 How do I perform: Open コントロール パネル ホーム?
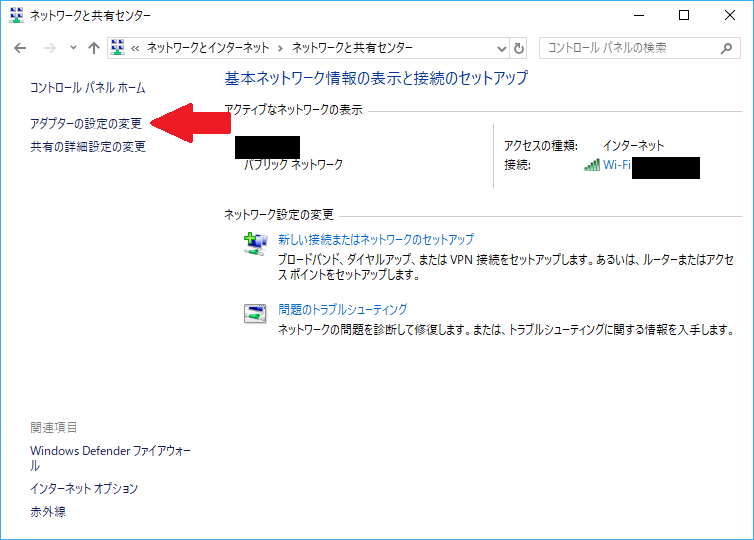tap(88, 88)
